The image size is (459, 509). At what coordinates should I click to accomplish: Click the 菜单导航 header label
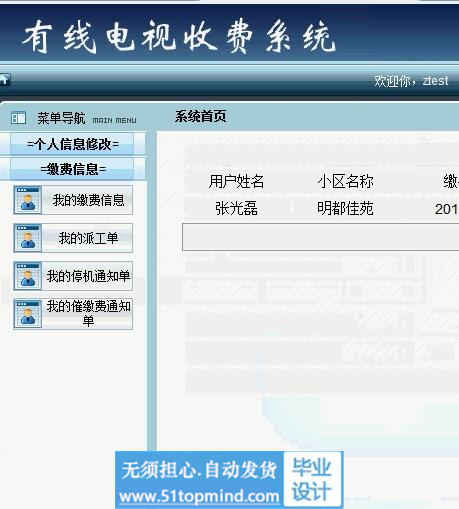[x=61, y=118]
